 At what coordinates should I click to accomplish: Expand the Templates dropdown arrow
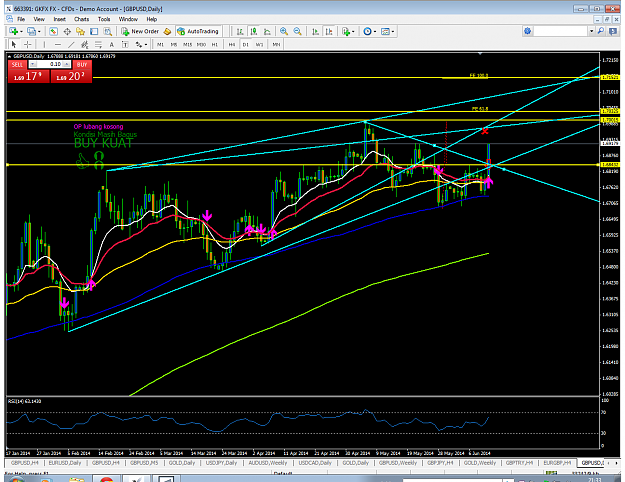tap(393, 32)
